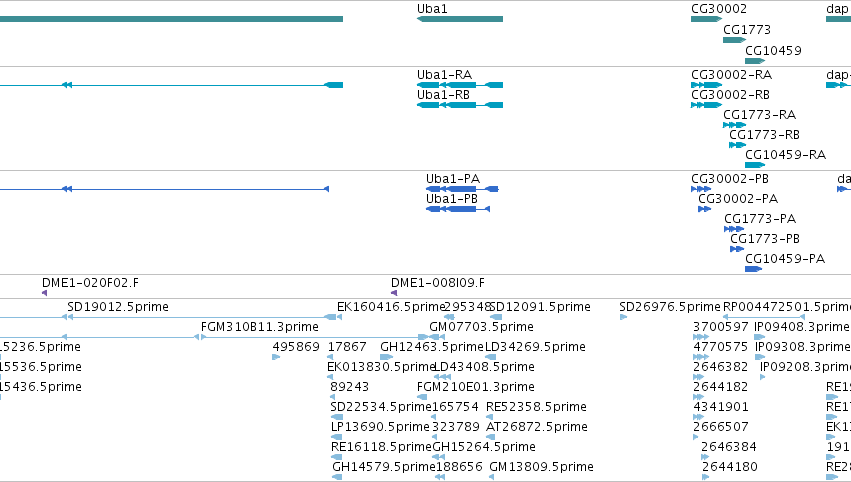851x482 pixels.
Task: Open the CG10459-RA transcript label
Action: click(785, 155)
